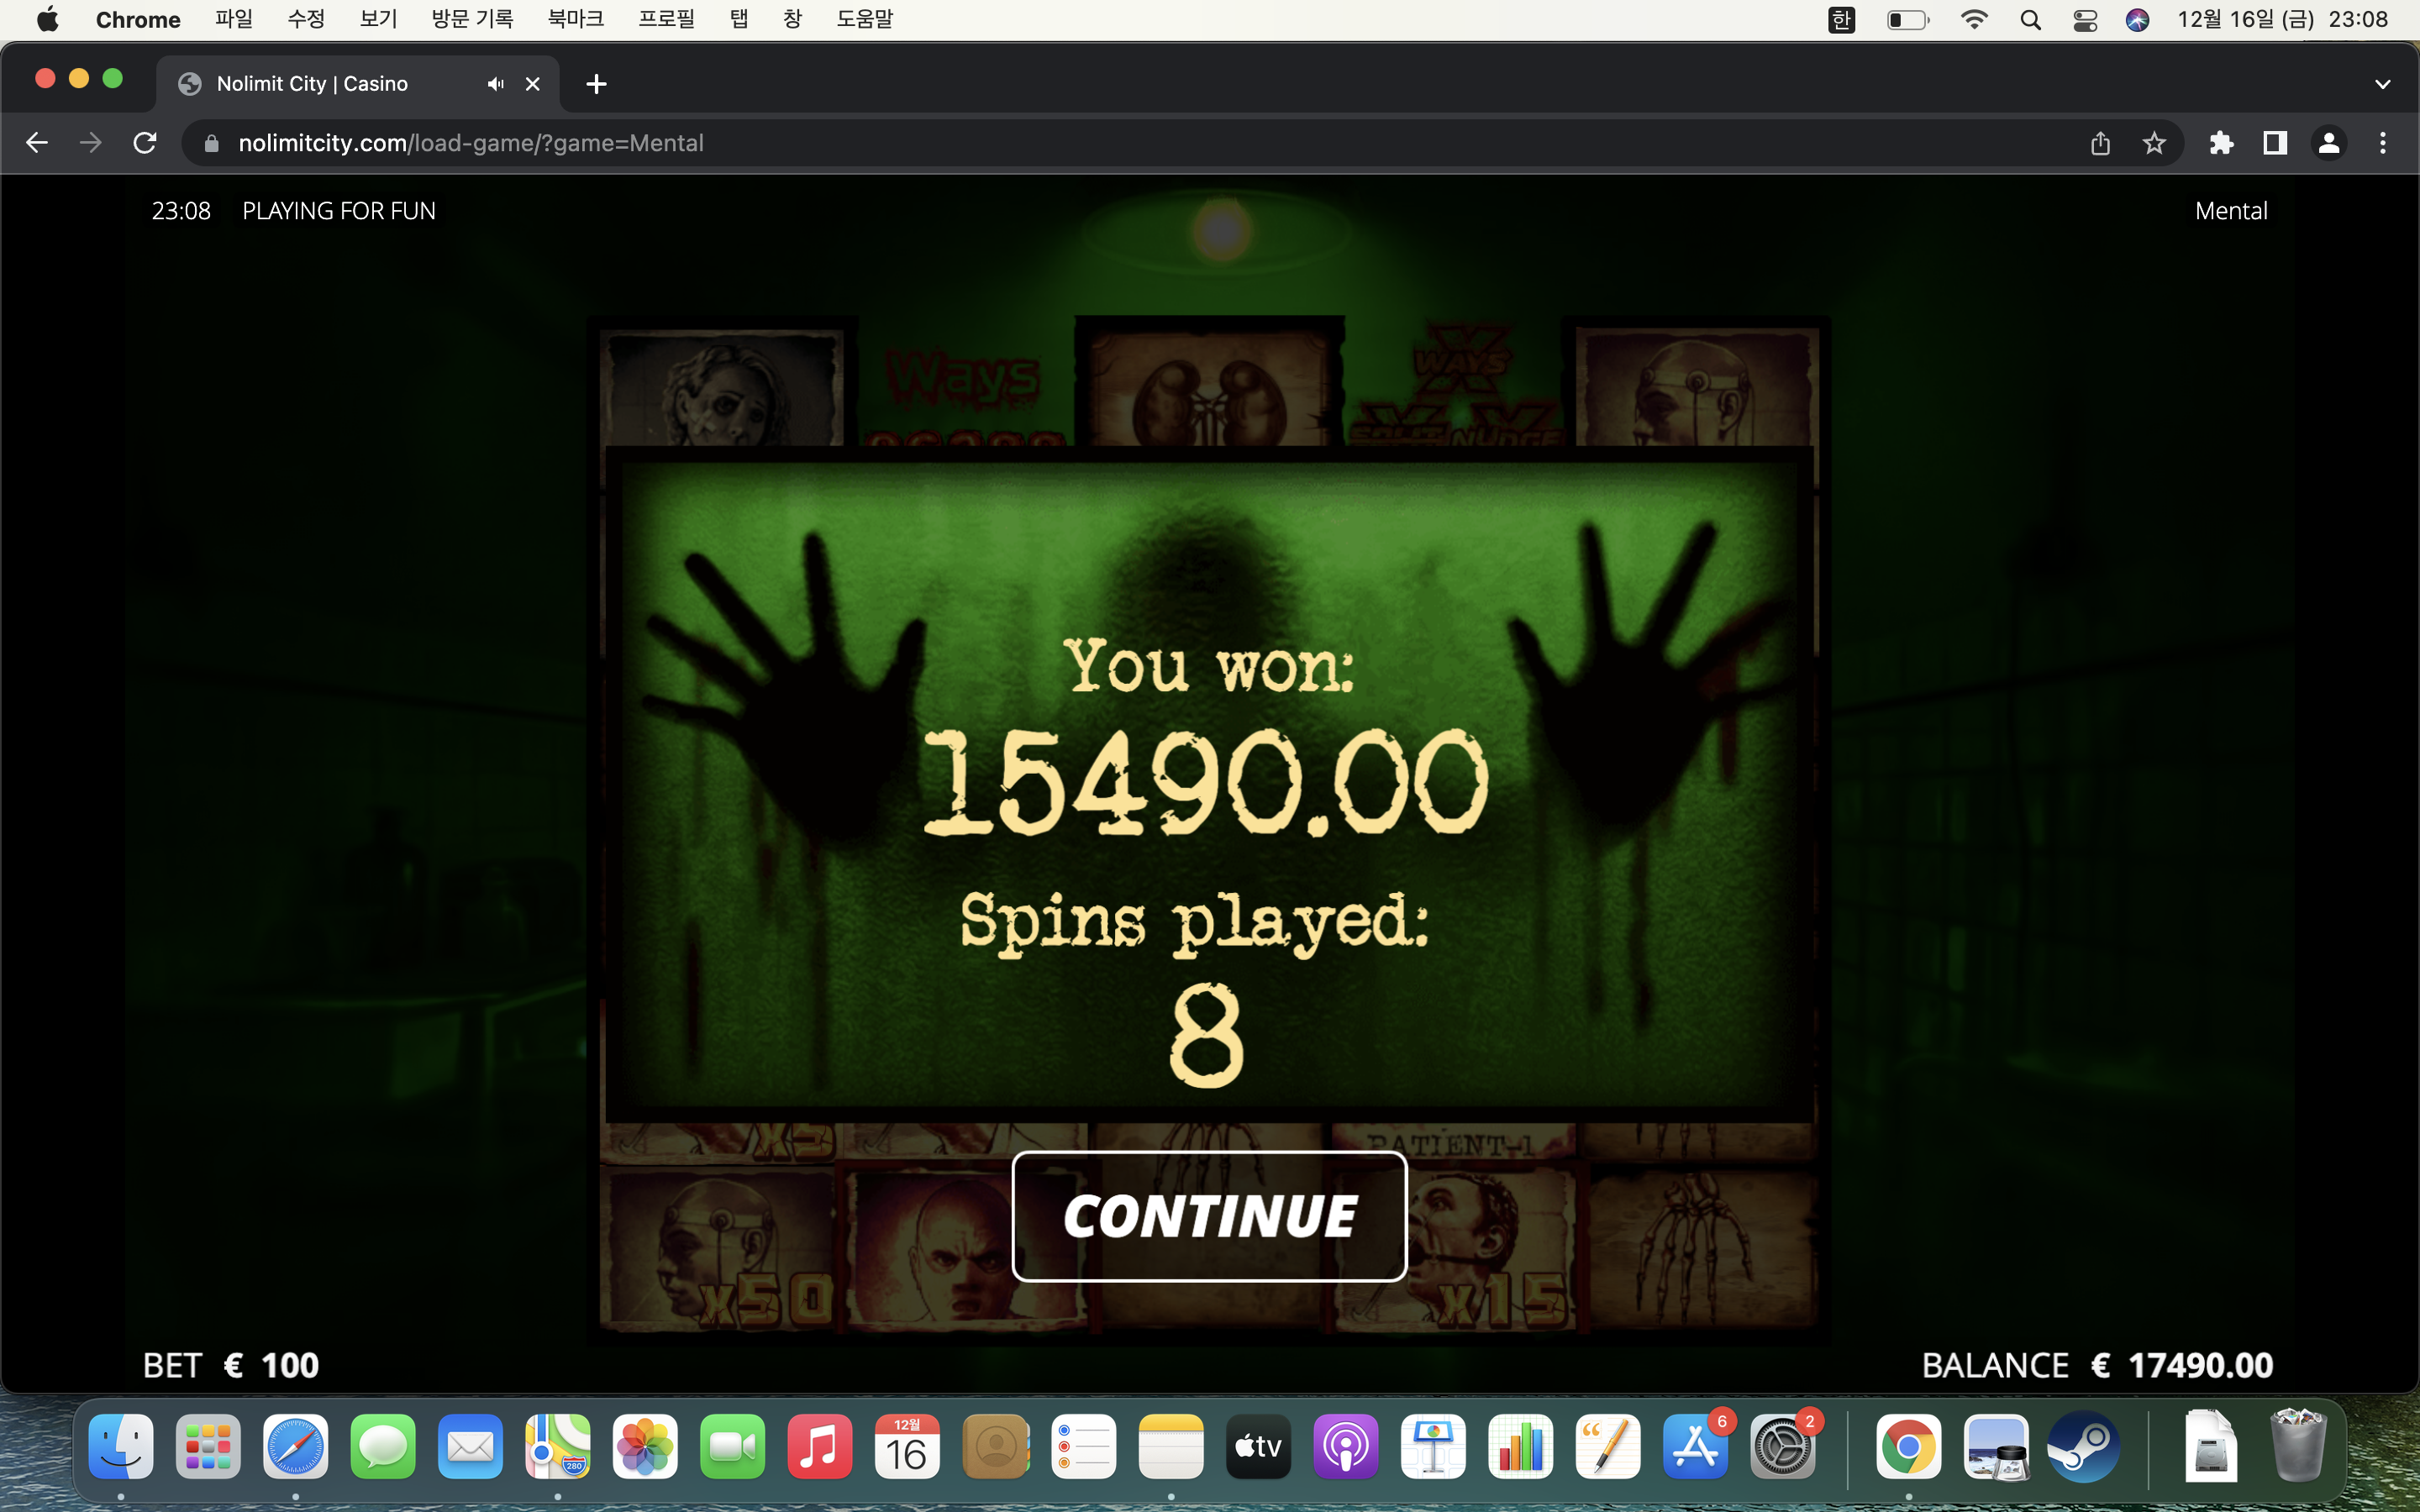This screenshot has height=1512, width=2420.
Task: Launch Apple TV from the Dock
Action: 1258,1446
